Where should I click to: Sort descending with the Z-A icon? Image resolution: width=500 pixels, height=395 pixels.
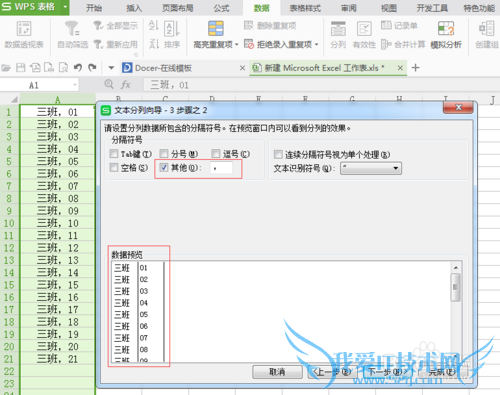(153, 44)
